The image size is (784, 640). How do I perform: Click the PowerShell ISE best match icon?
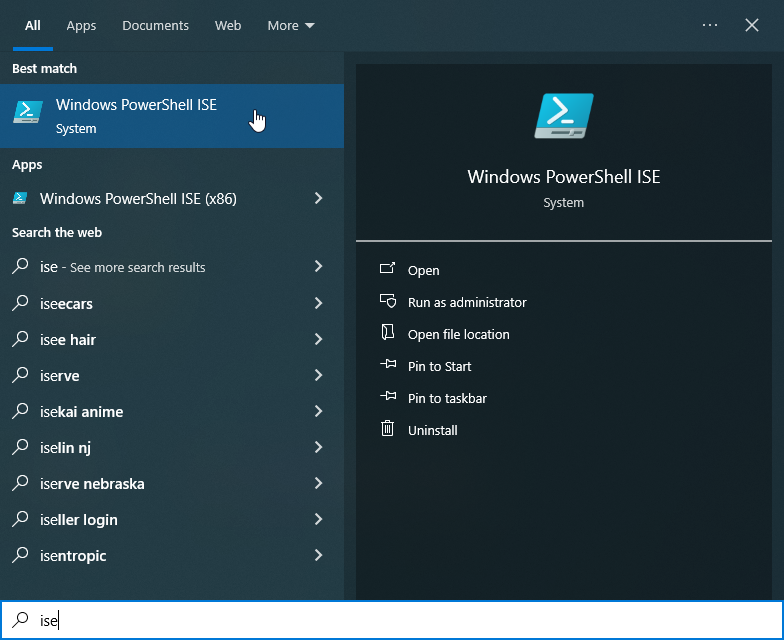point(28,112)
